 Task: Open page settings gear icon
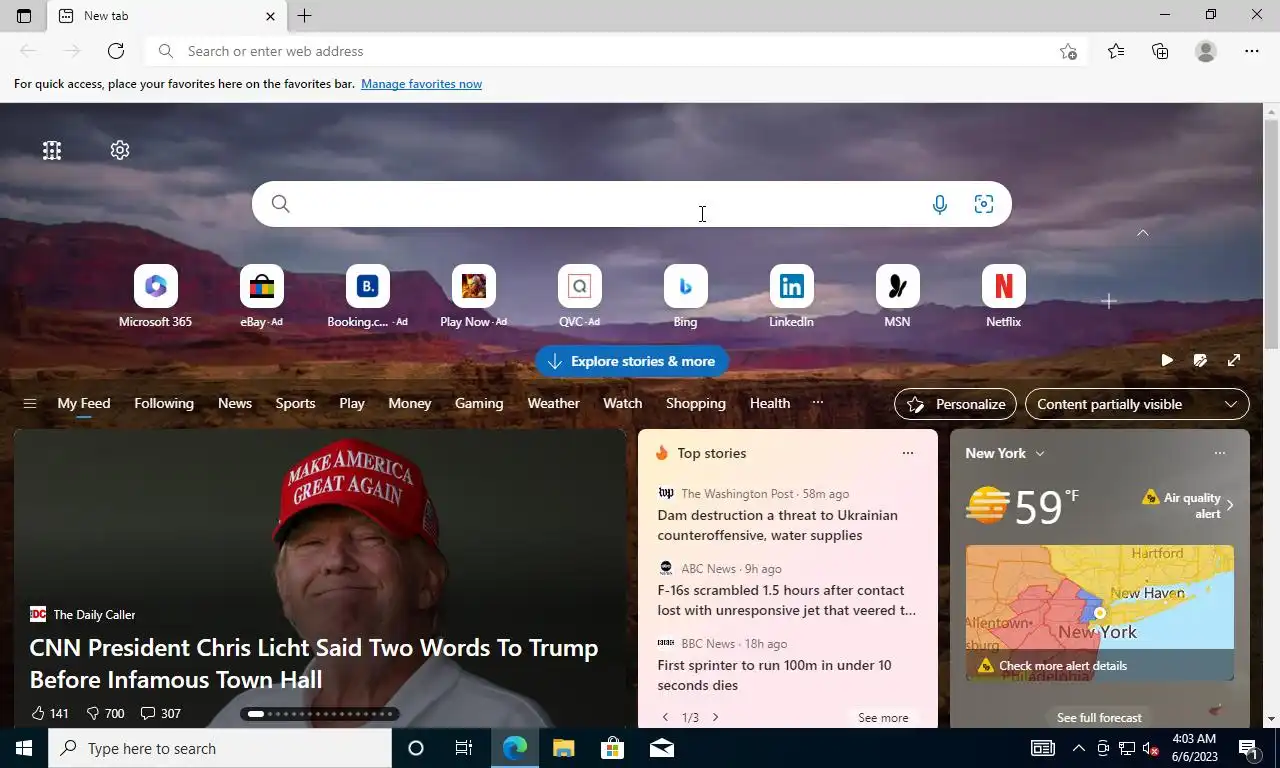(x=120, y=150)
